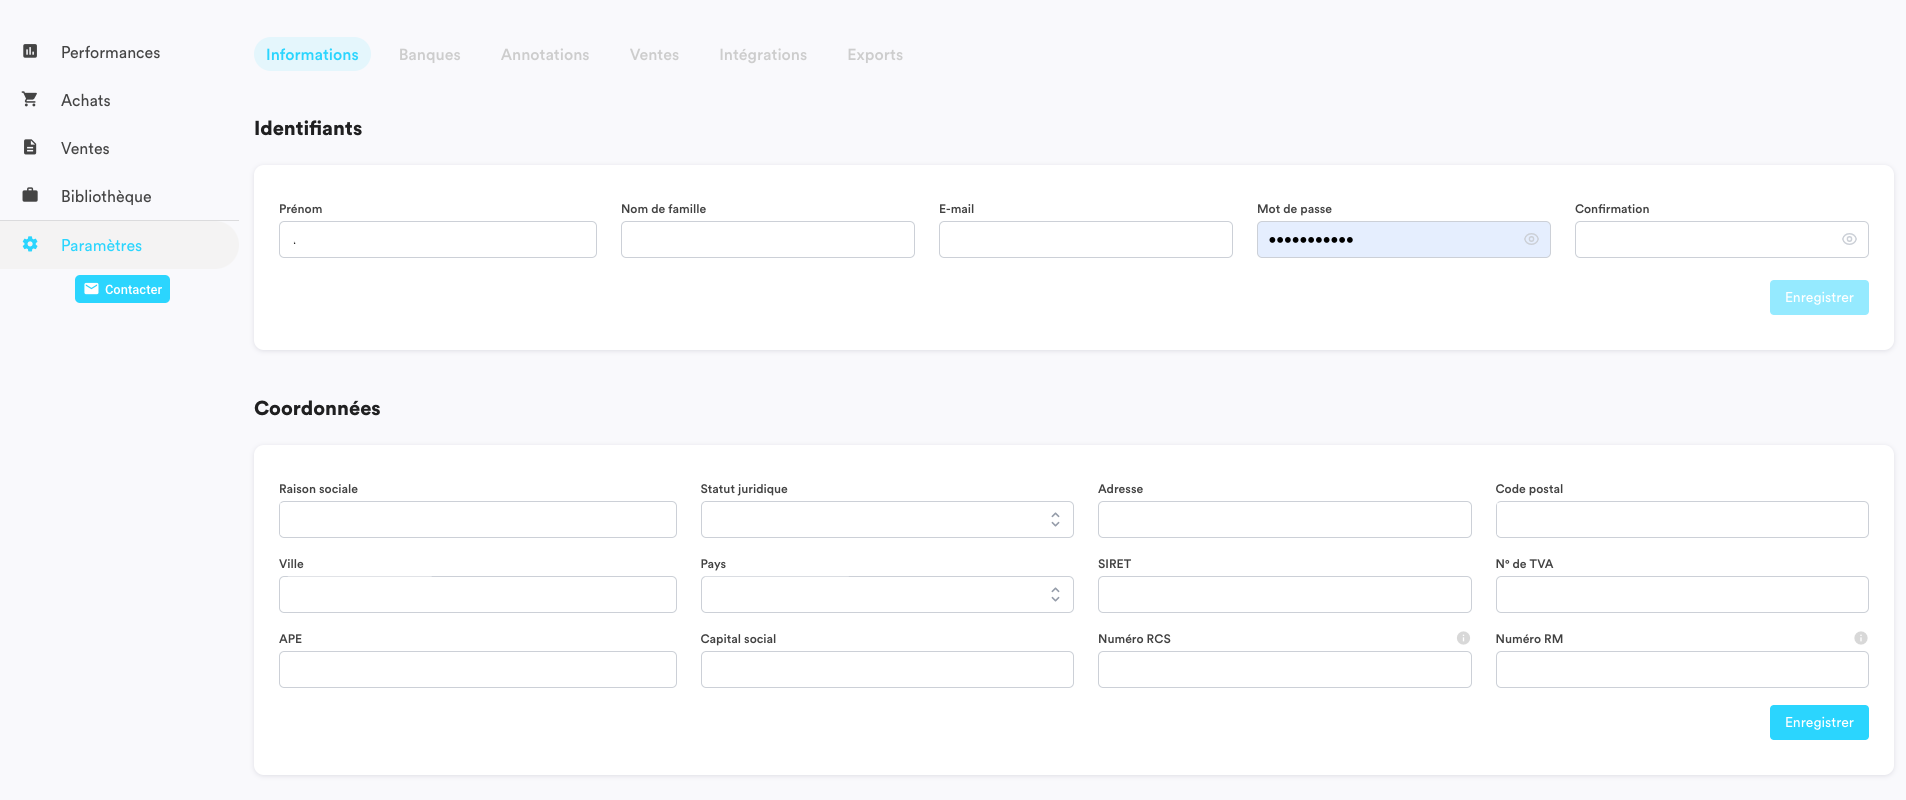This screenshot has height=800, width=1906.
Task: Show the Confirmation password
Action: 1849,239
